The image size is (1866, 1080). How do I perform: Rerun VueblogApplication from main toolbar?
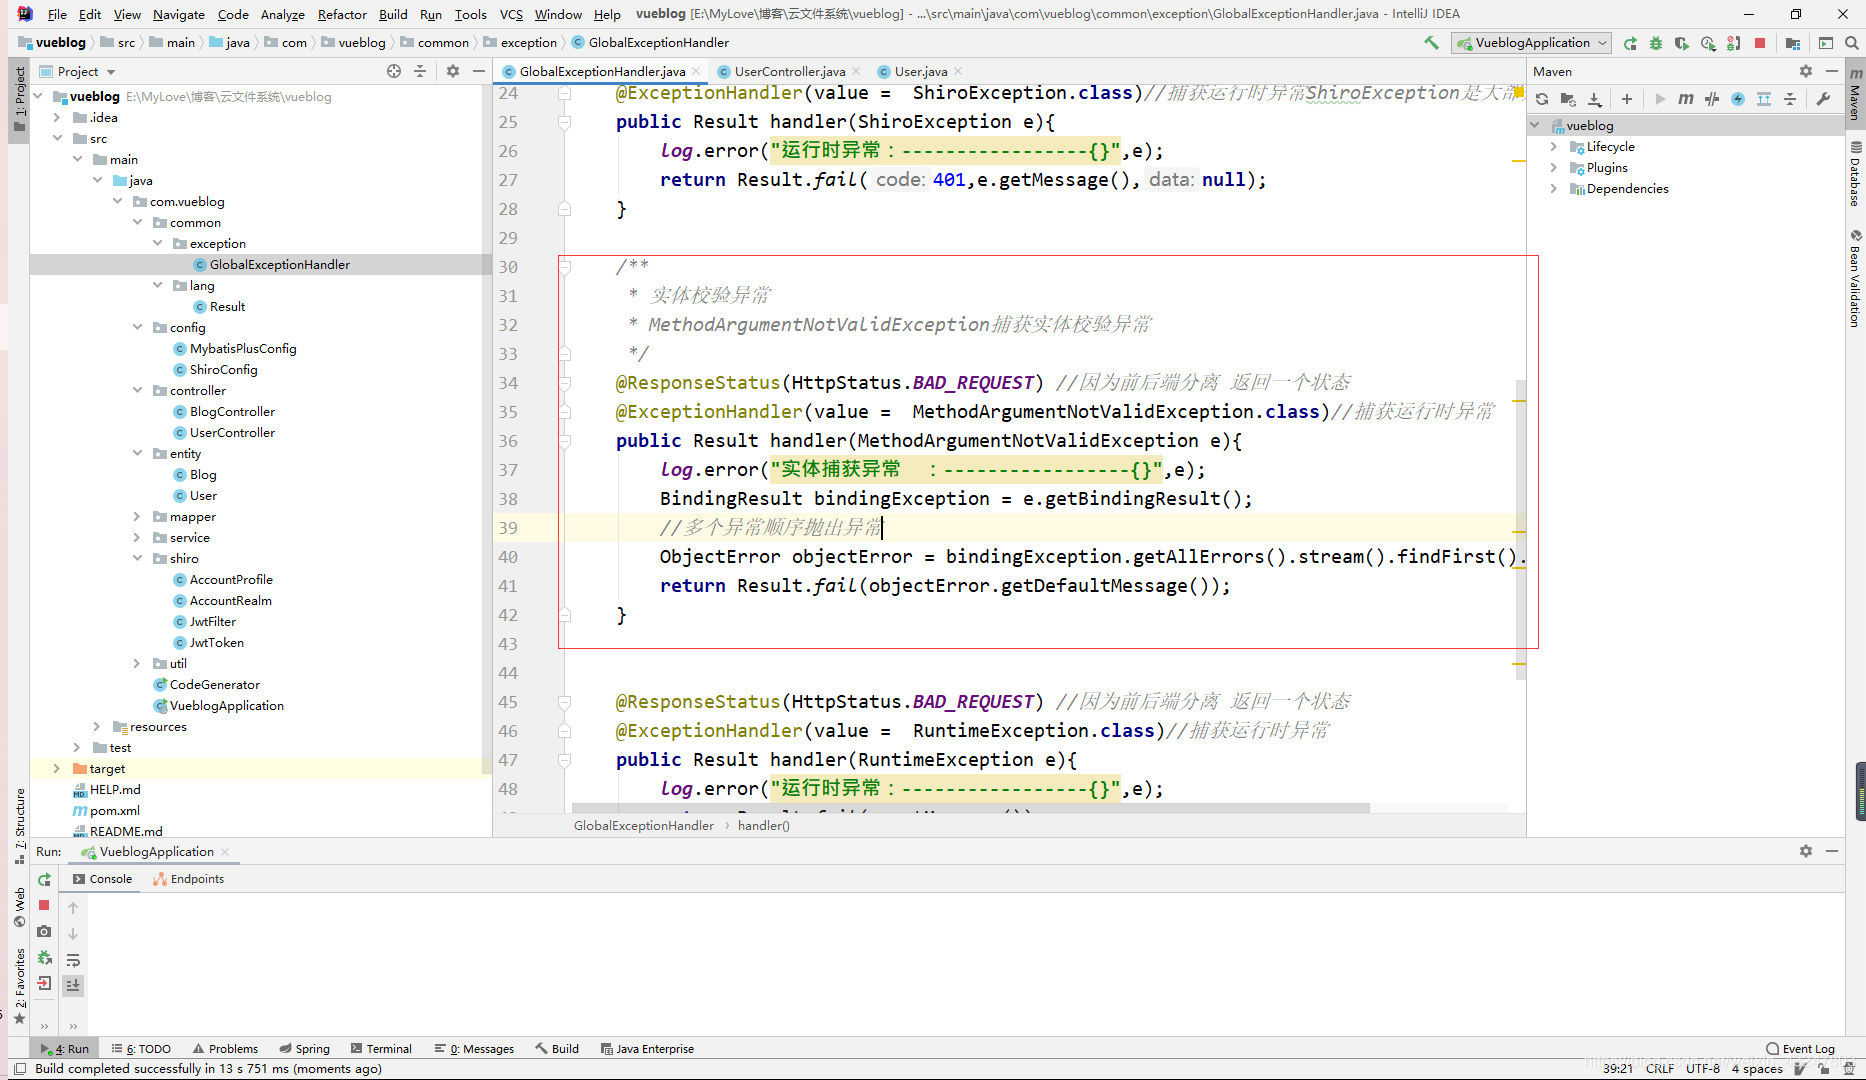1630,43
